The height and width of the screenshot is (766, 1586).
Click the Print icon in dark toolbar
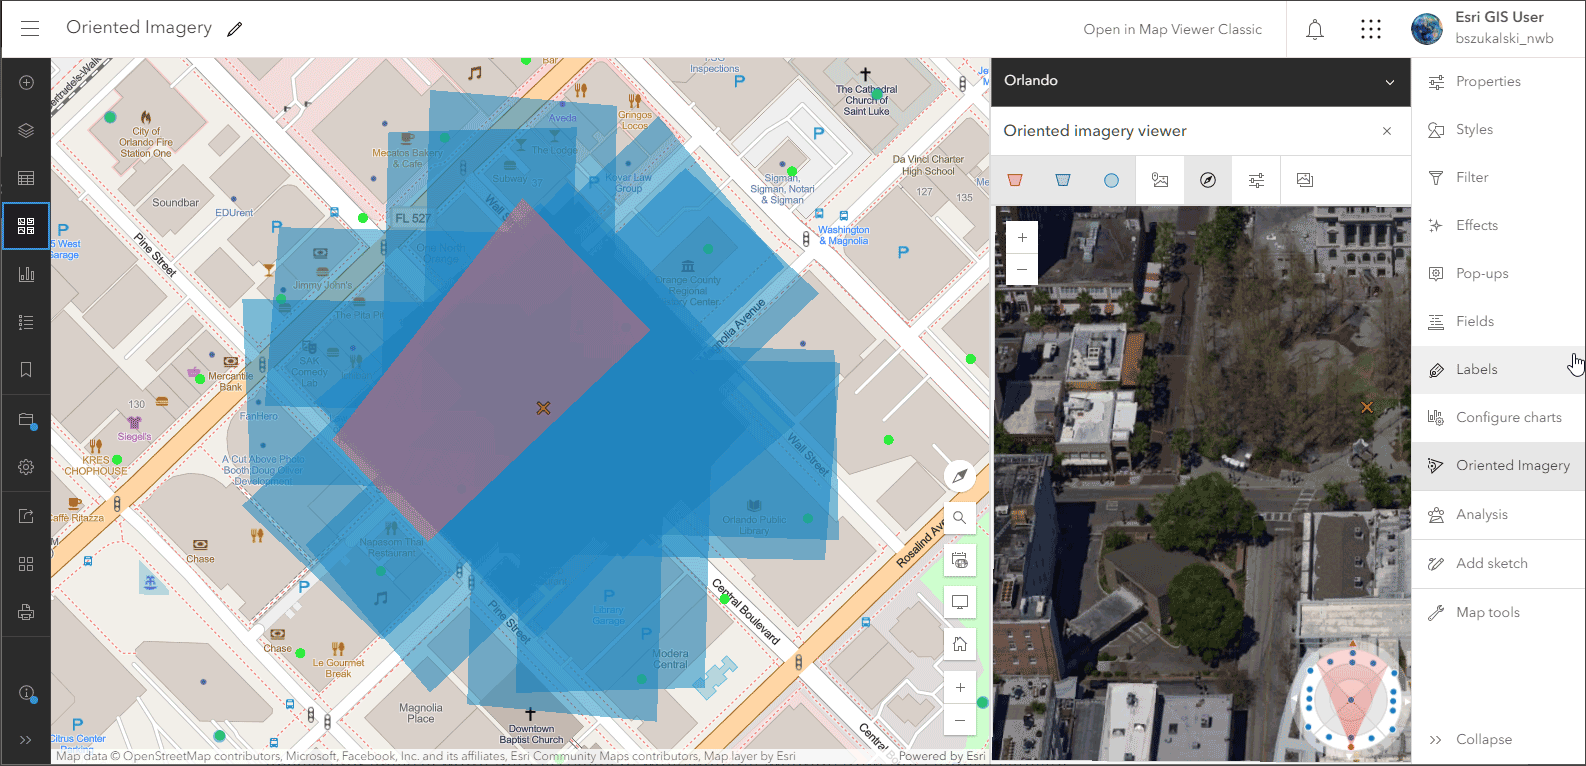[26, 612]
